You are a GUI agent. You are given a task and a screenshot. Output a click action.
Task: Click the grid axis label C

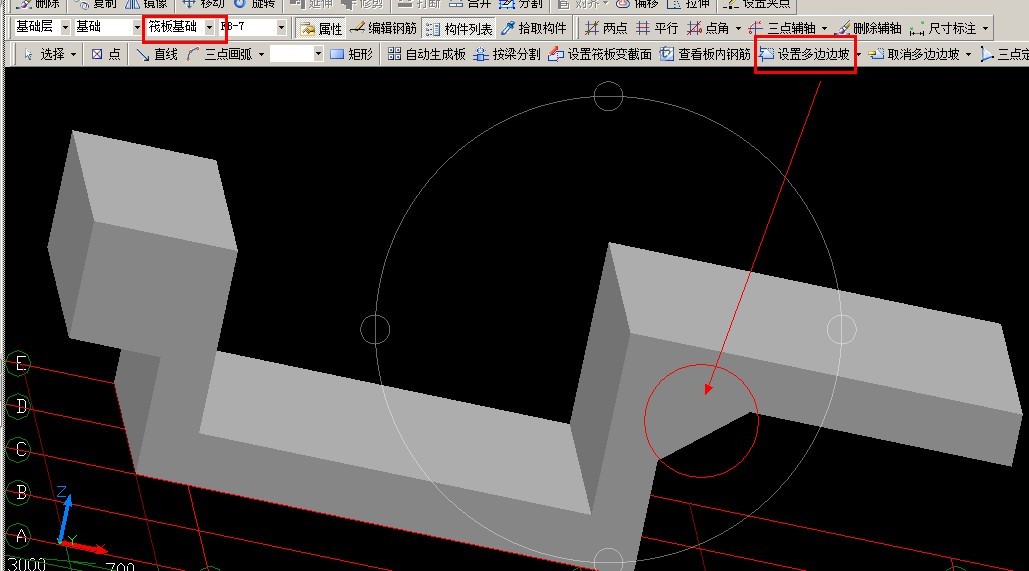(20, 449)
